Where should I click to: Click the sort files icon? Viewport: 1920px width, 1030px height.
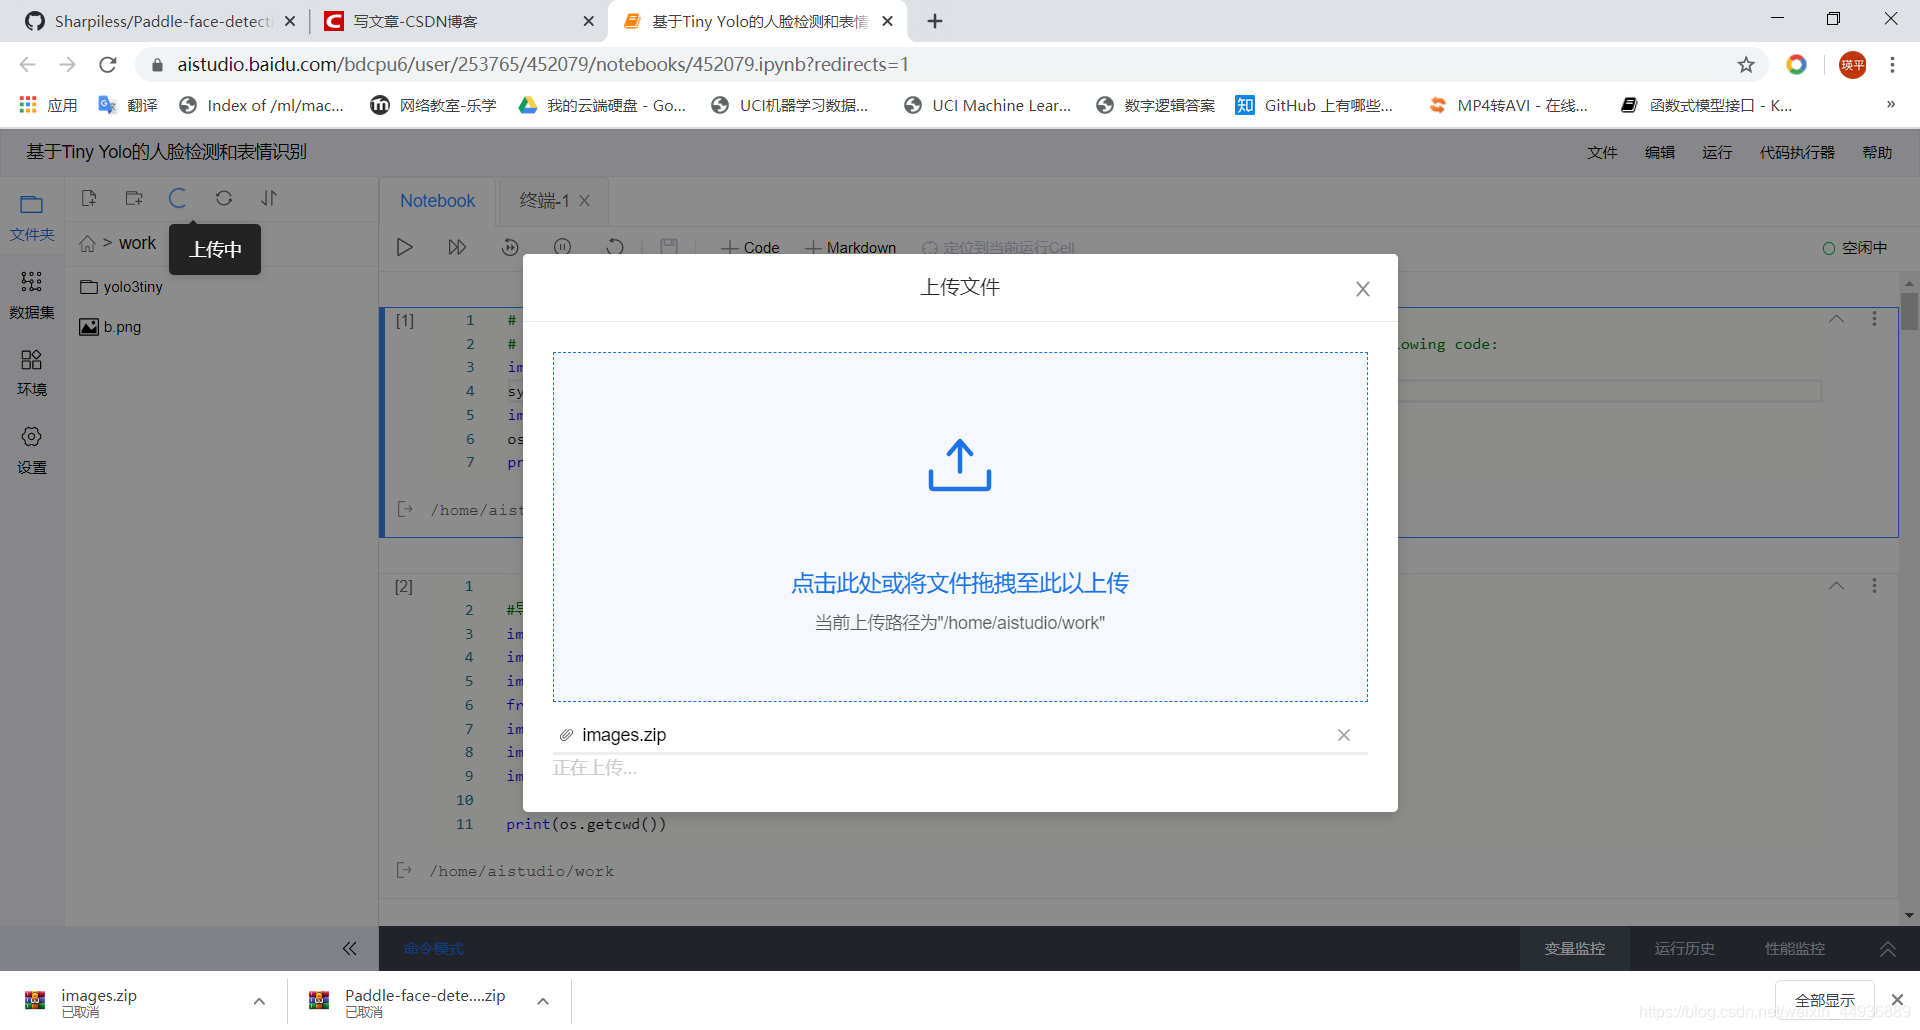click(269, 198)
